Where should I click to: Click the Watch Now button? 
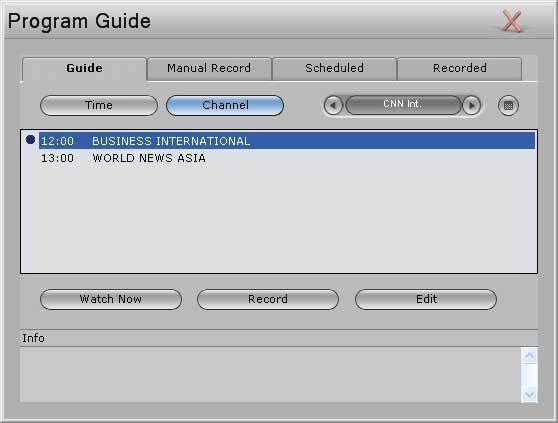(x=111, y=299)
